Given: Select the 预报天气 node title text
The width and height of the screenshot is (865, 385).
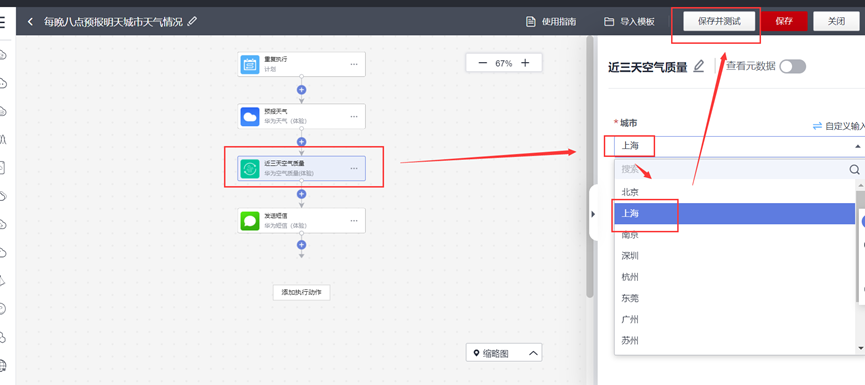Looking at the screenshot, I should coord(275,111).
